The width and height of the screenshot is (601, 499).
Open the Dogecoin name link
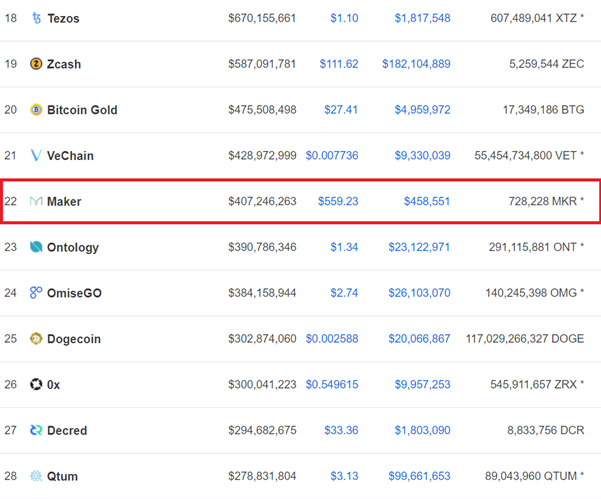(x=74, y=339)
